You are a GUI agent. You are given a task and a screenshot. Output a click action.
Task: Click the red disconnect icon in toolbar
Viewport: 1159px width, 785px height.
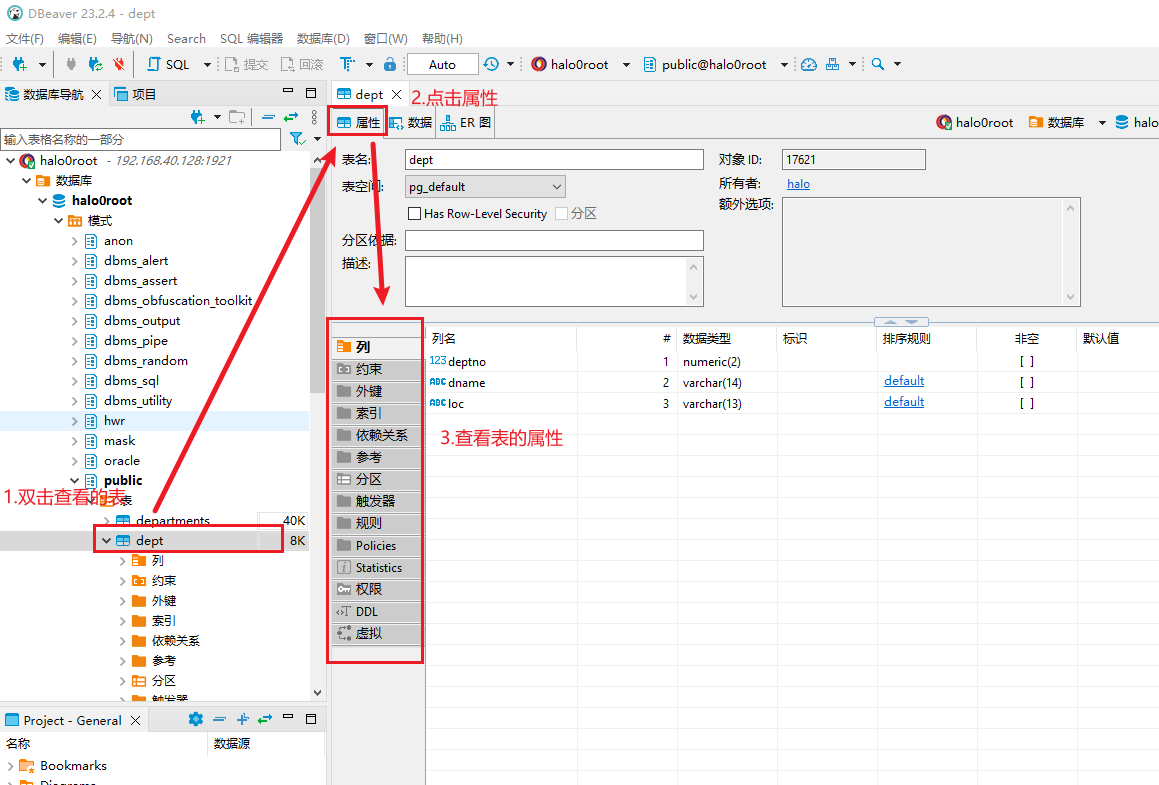pos(118,64)
